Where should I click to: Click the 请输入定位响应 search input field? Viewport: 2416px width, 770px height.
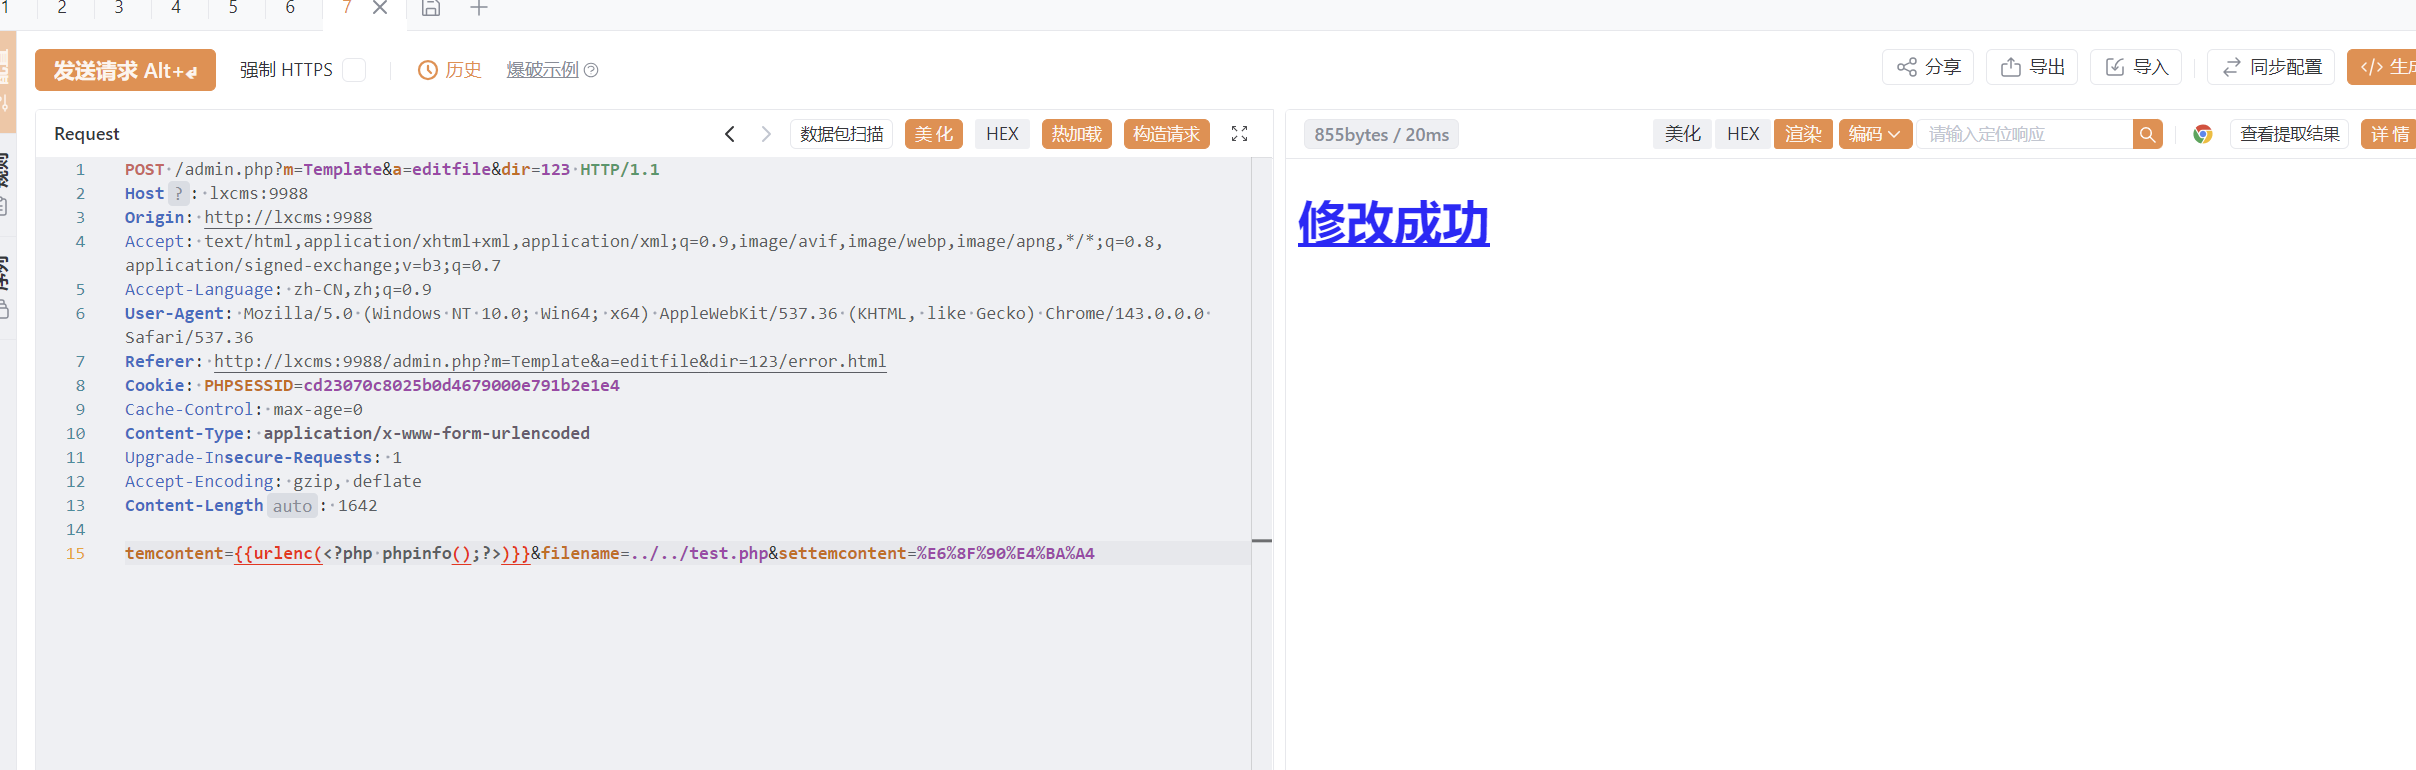(x=2023, y=134)
